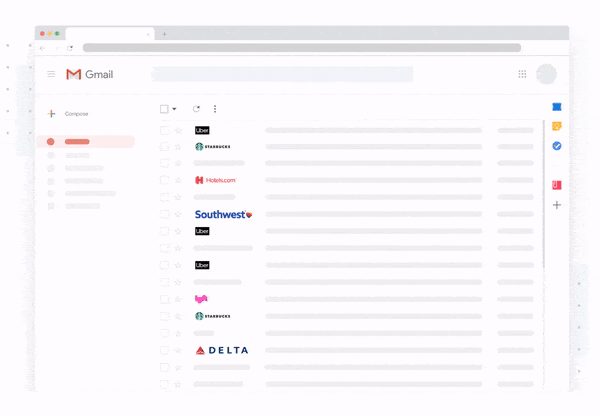Open a new browser tab with plus
This screenshot has width=600, height=416.
[164, 34]
